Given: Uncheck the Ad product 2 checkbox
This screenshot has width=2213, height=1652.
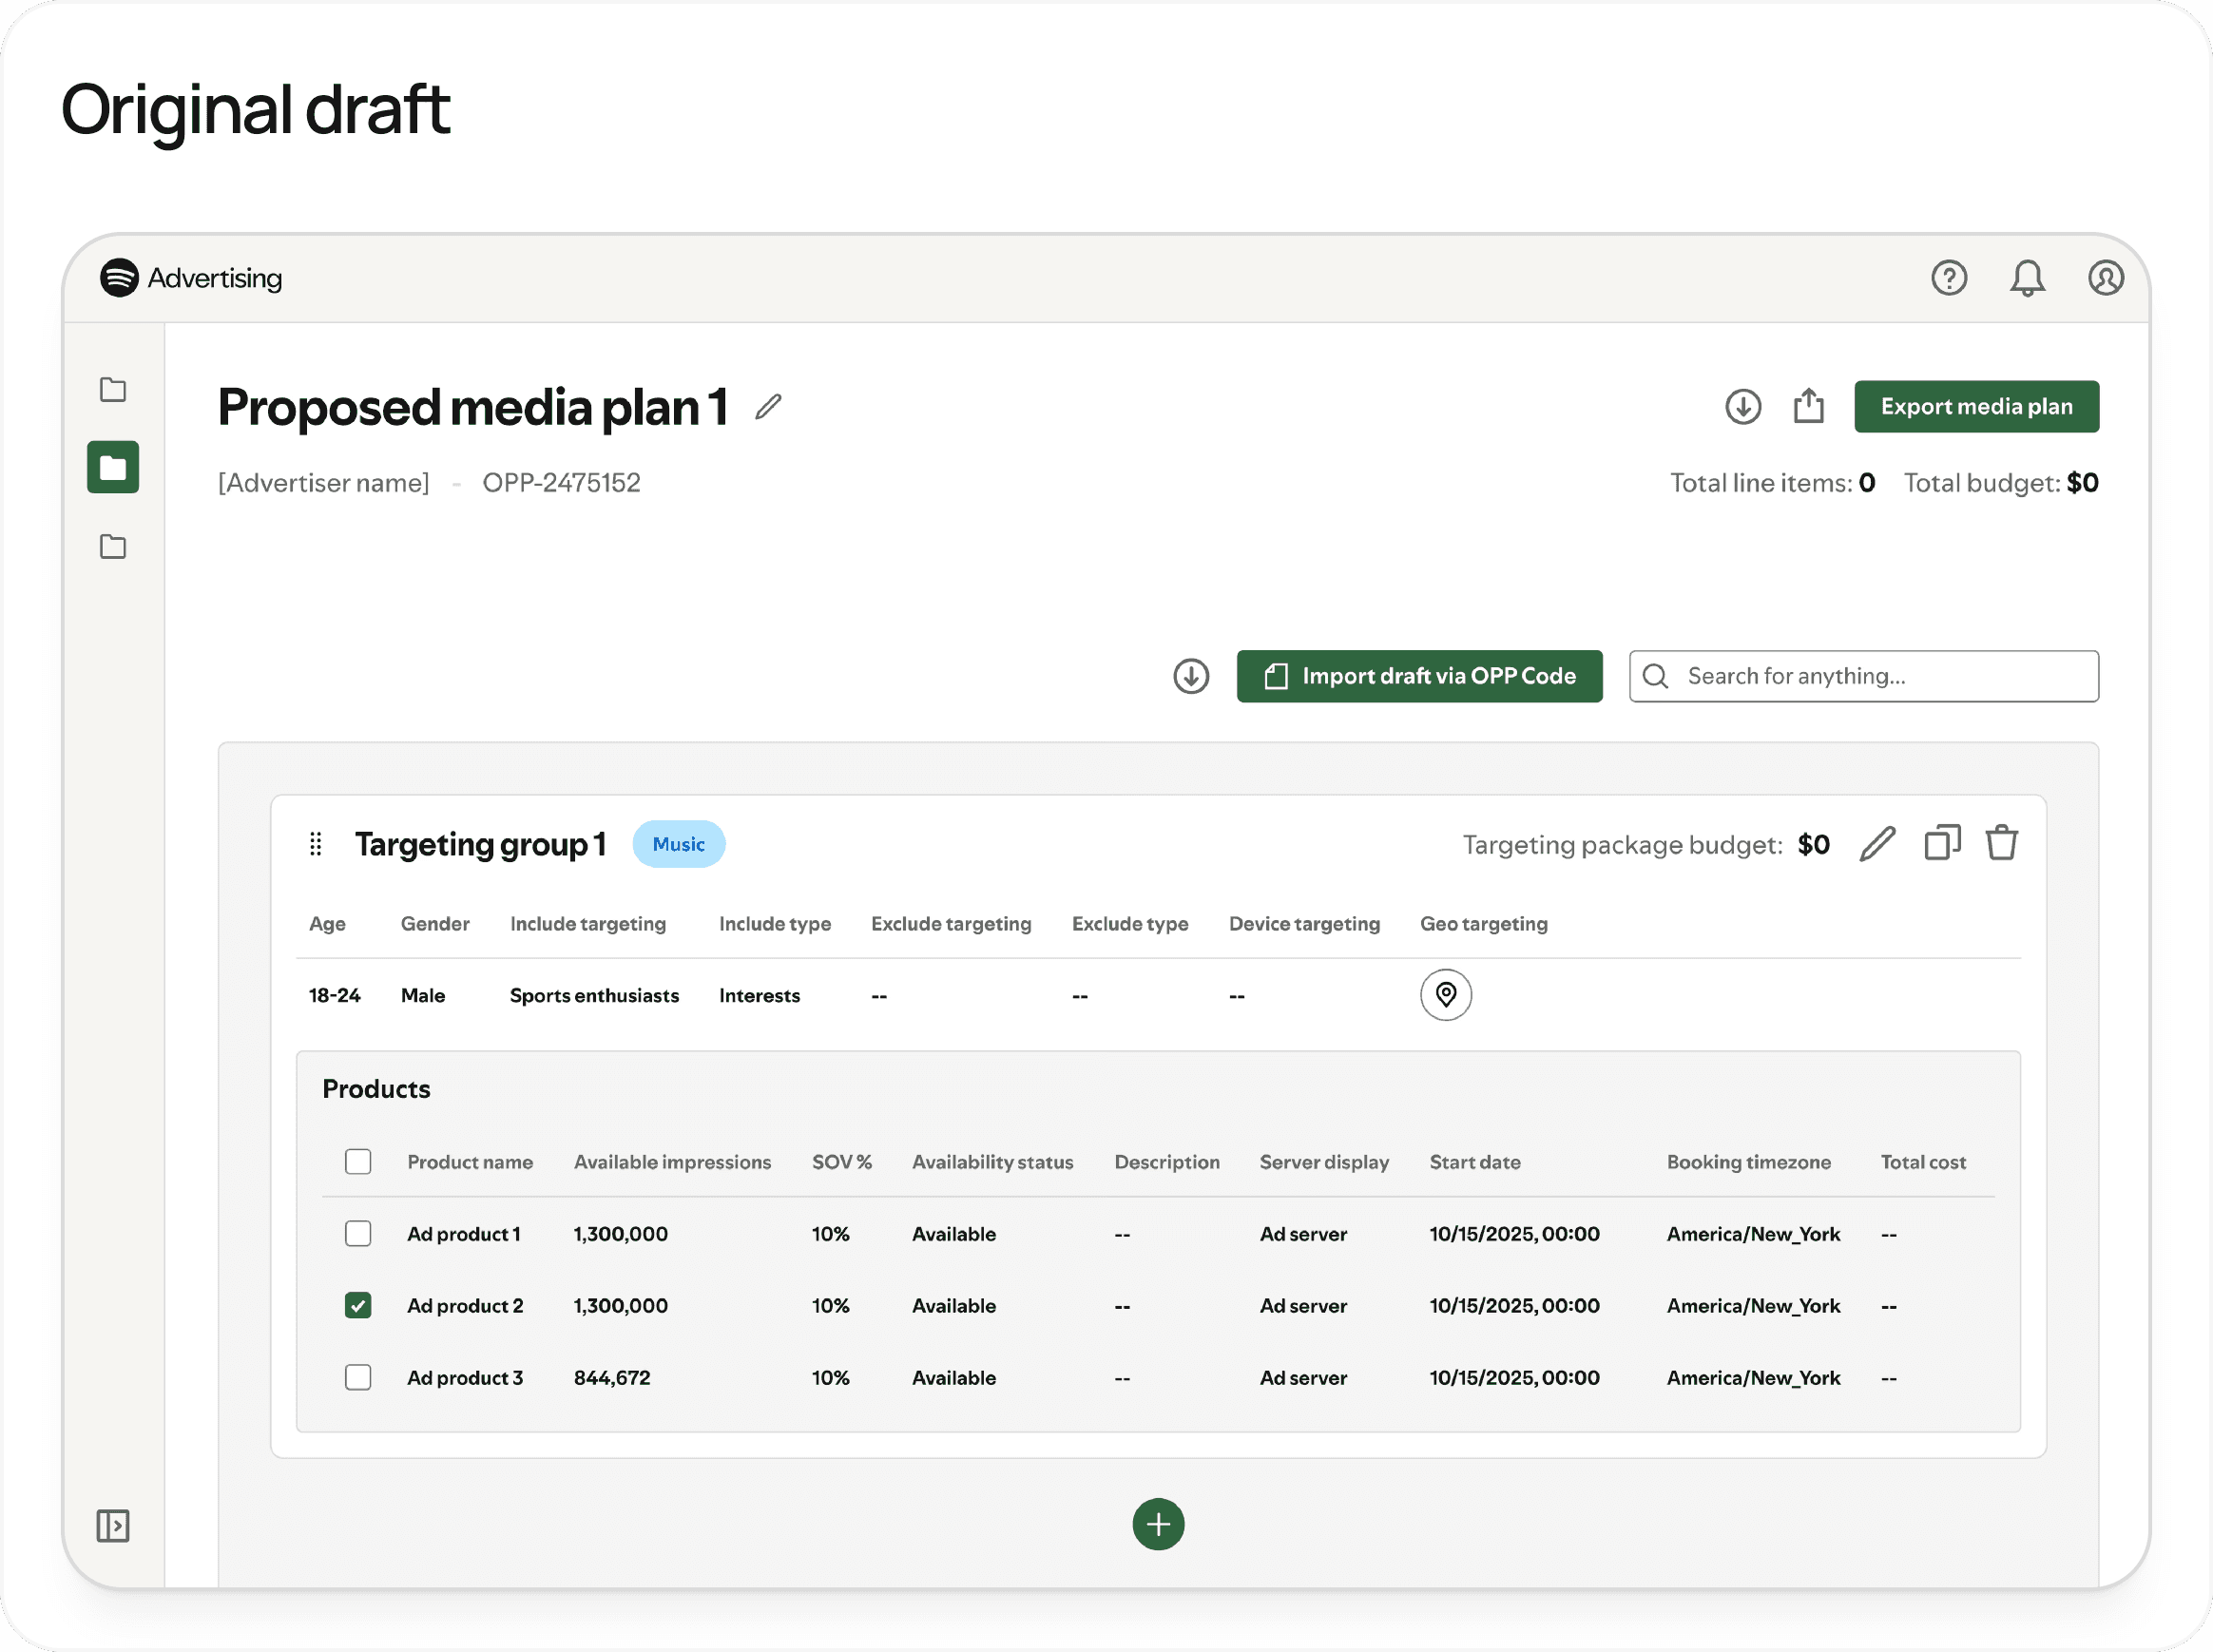Looking at the screenshot, I should click(x=358, y=1305).
